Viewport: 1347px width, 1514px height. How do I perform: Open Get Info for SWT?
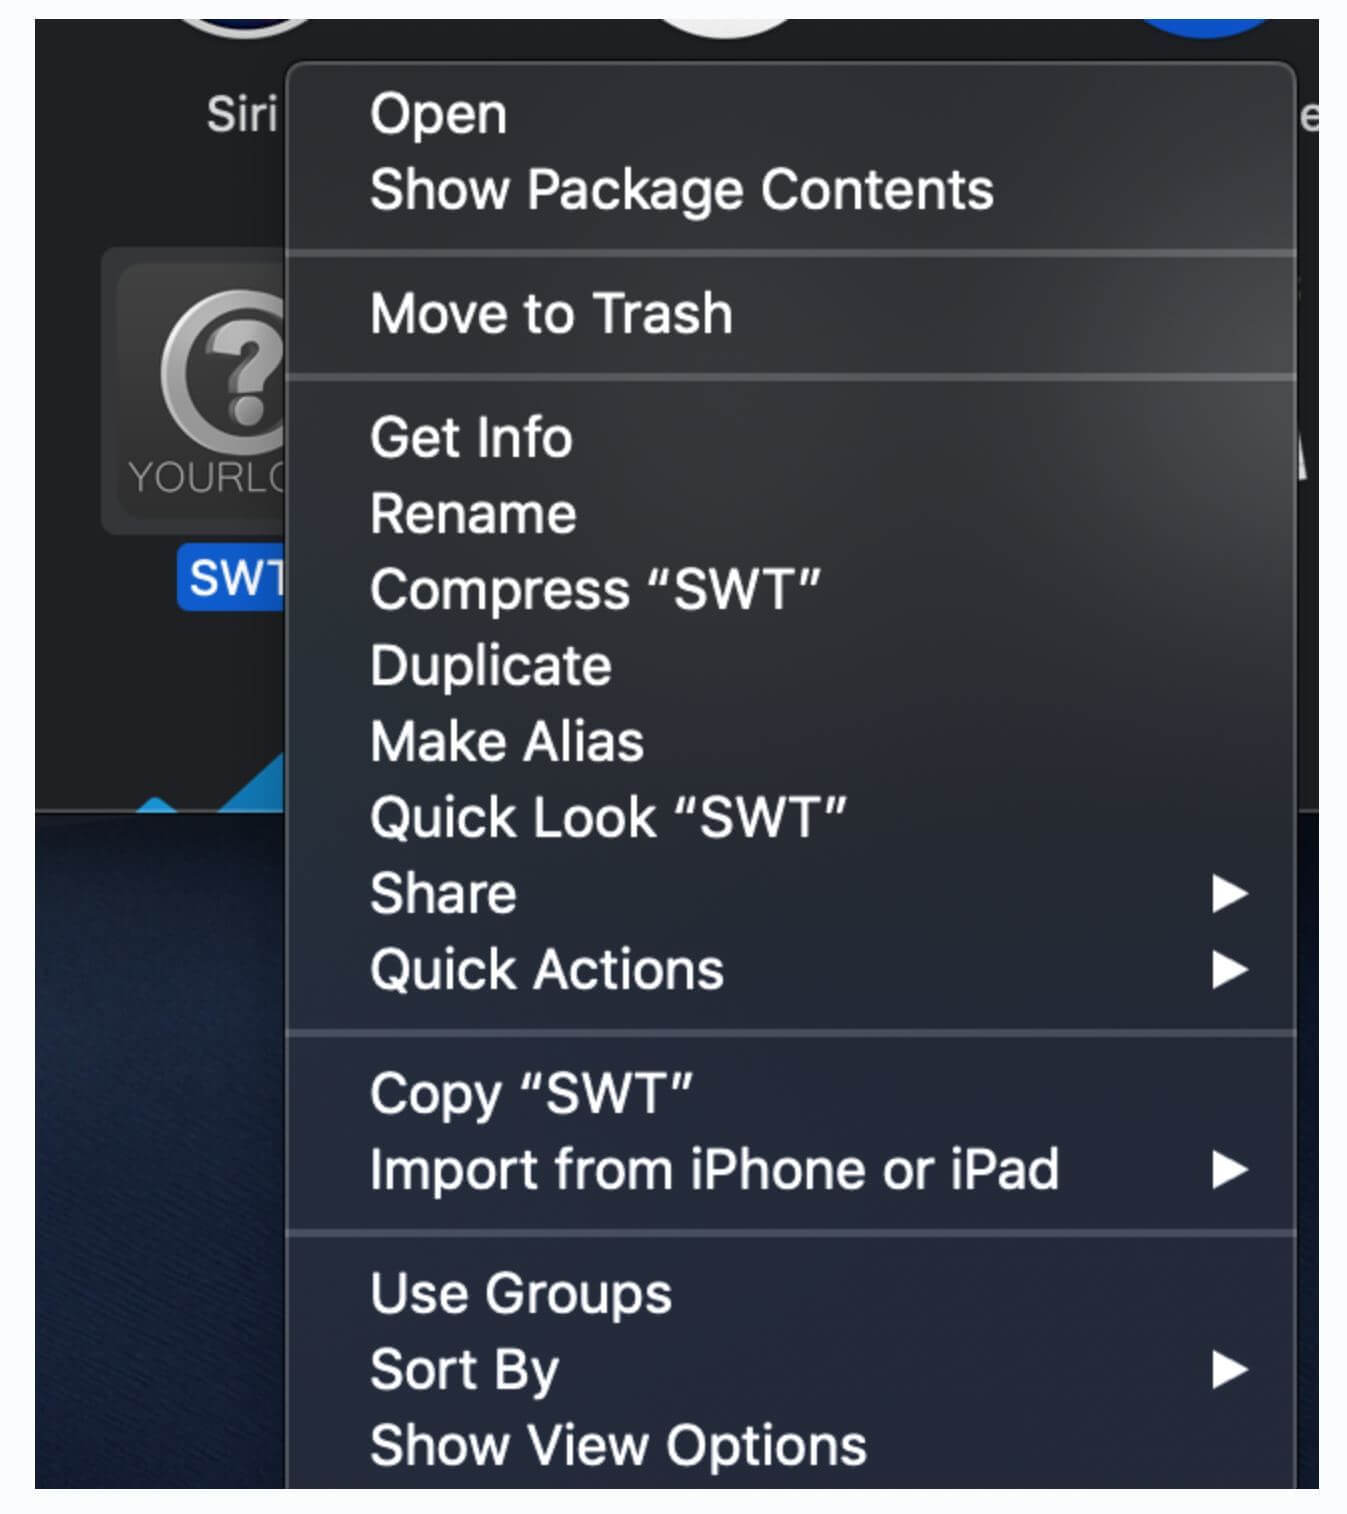pos(471,438)
